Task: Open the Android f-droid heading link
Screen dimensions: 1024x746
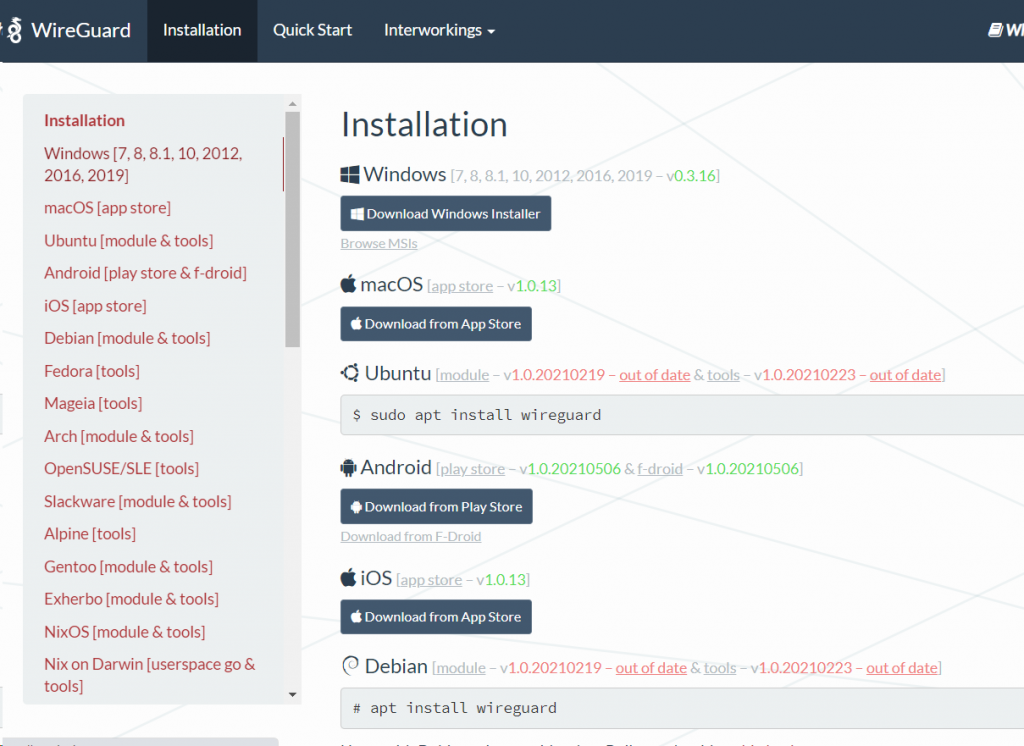Action: tap(660, 469)
